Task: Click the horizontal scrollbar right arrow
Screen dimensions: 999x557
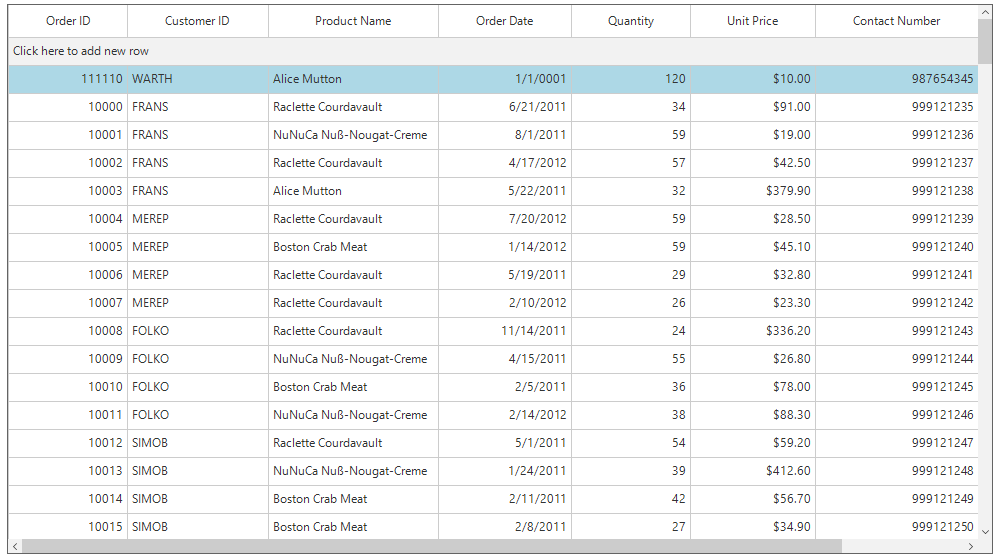Action: pyautogui.click(x=971, y=546)
